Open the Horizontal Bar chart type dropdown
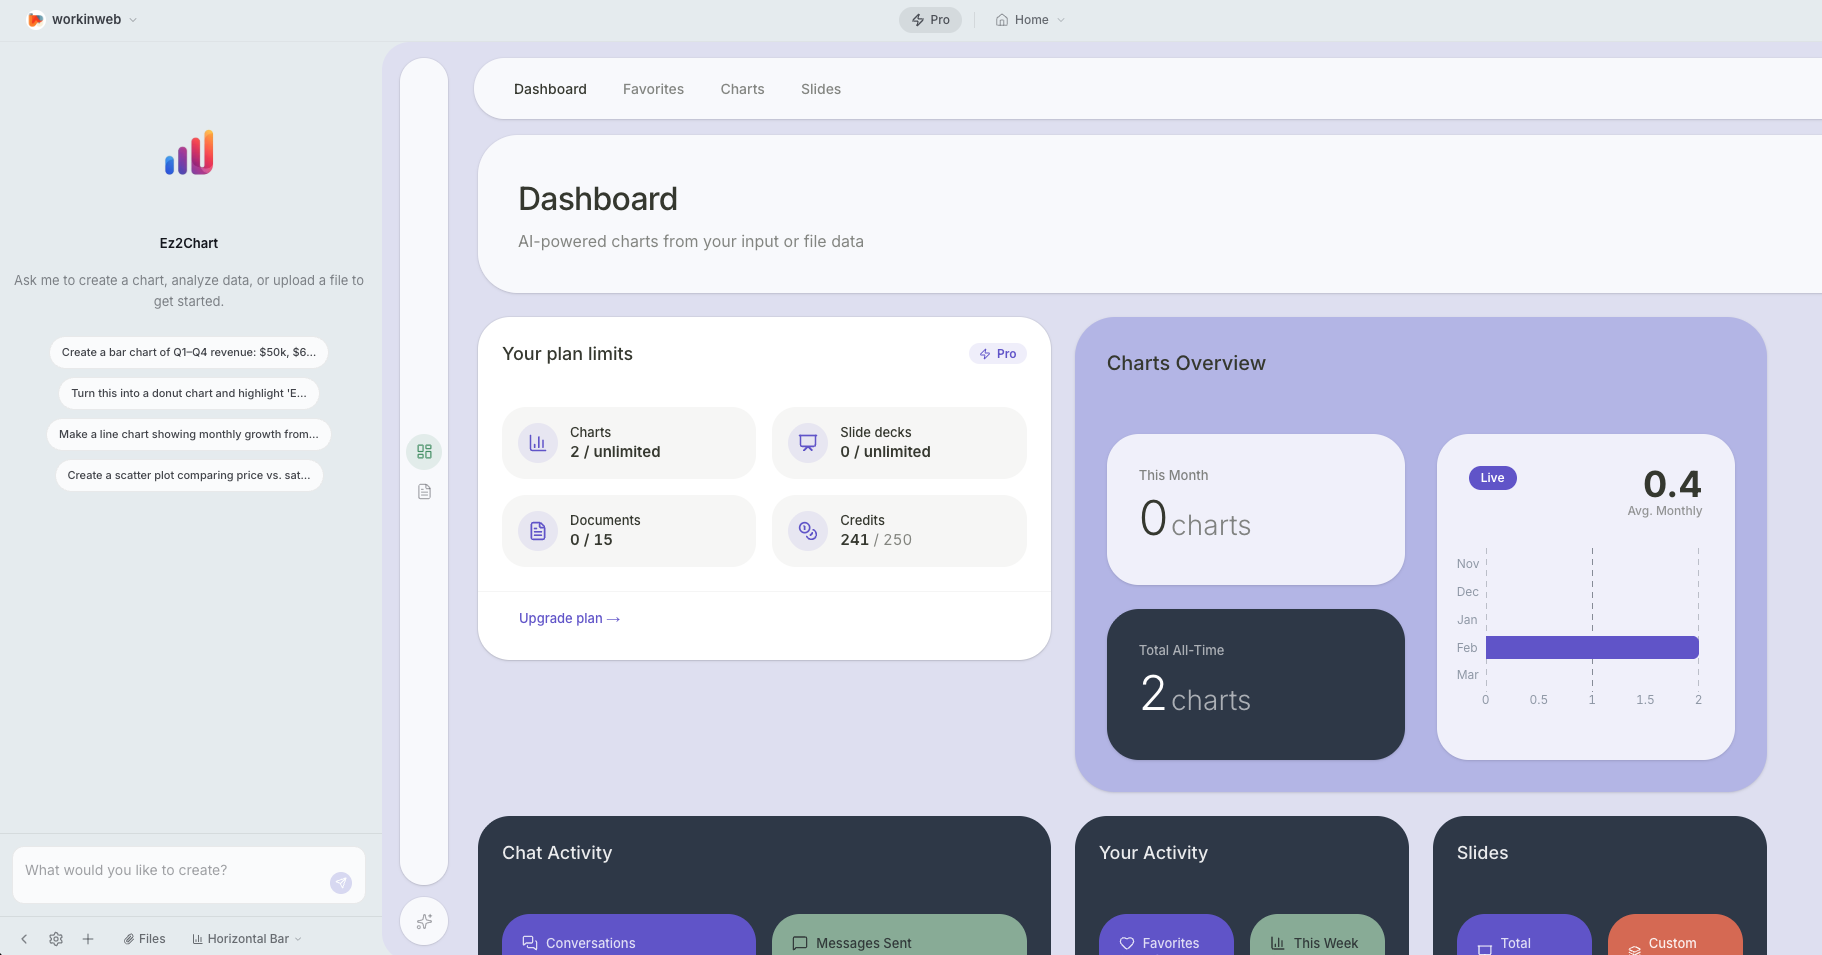Viewport: 1822px width, 955px height. 246,938
